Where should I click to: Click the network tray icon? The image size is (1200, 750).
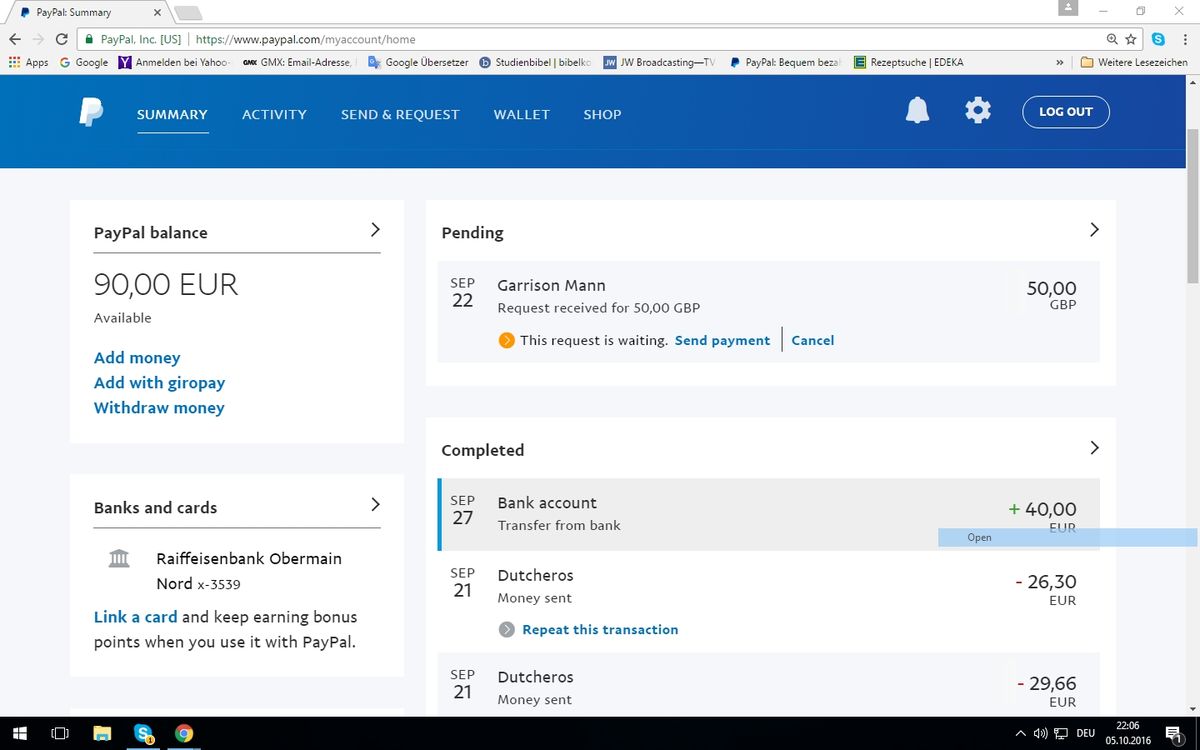click(x=1060, y=733)
